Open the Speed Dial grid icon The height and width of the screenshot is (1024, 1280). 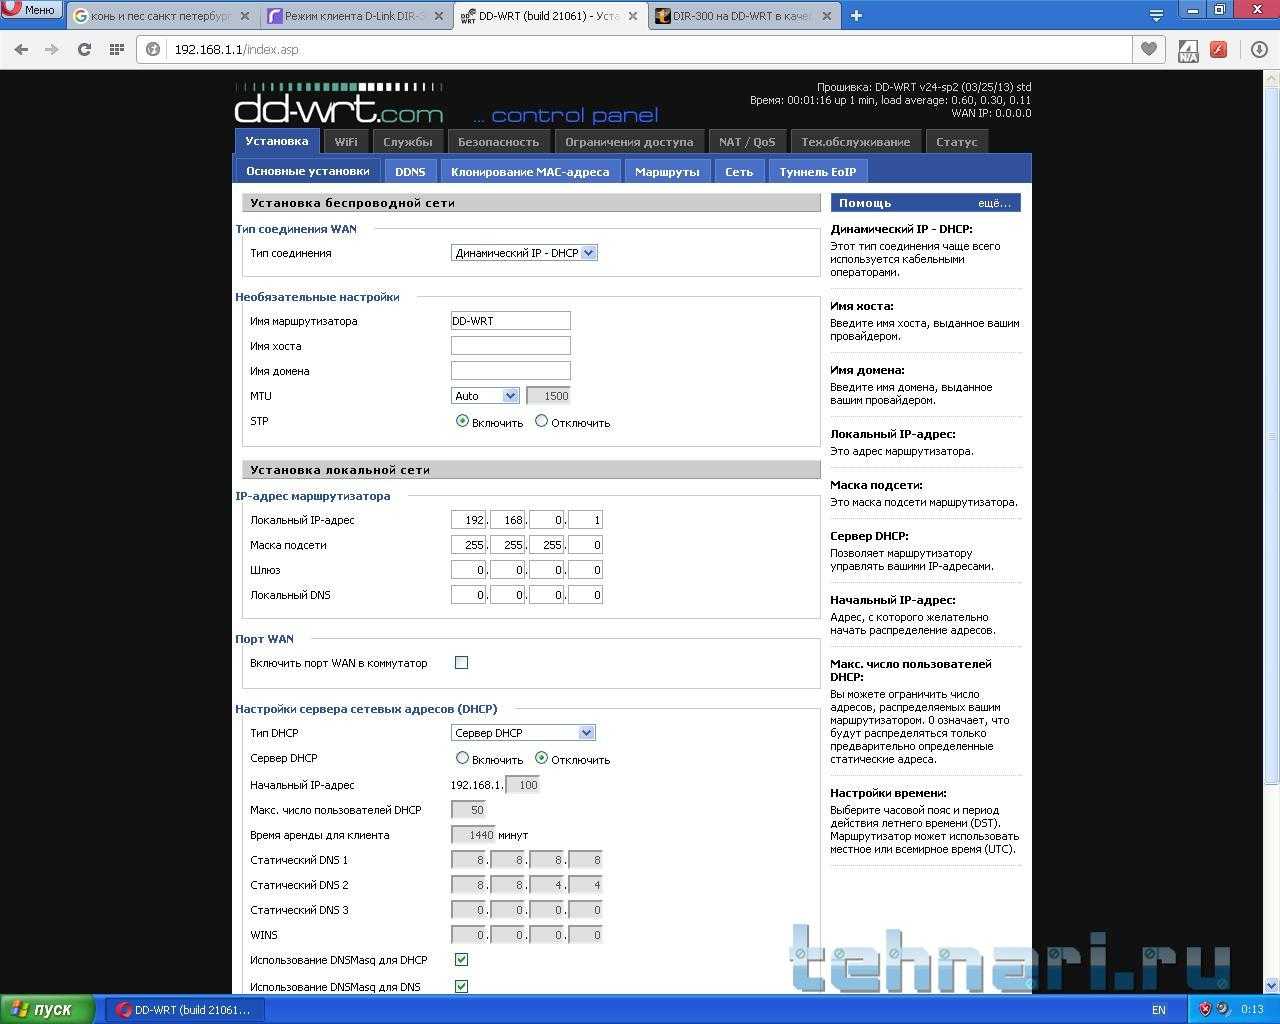tap(116, 49)
